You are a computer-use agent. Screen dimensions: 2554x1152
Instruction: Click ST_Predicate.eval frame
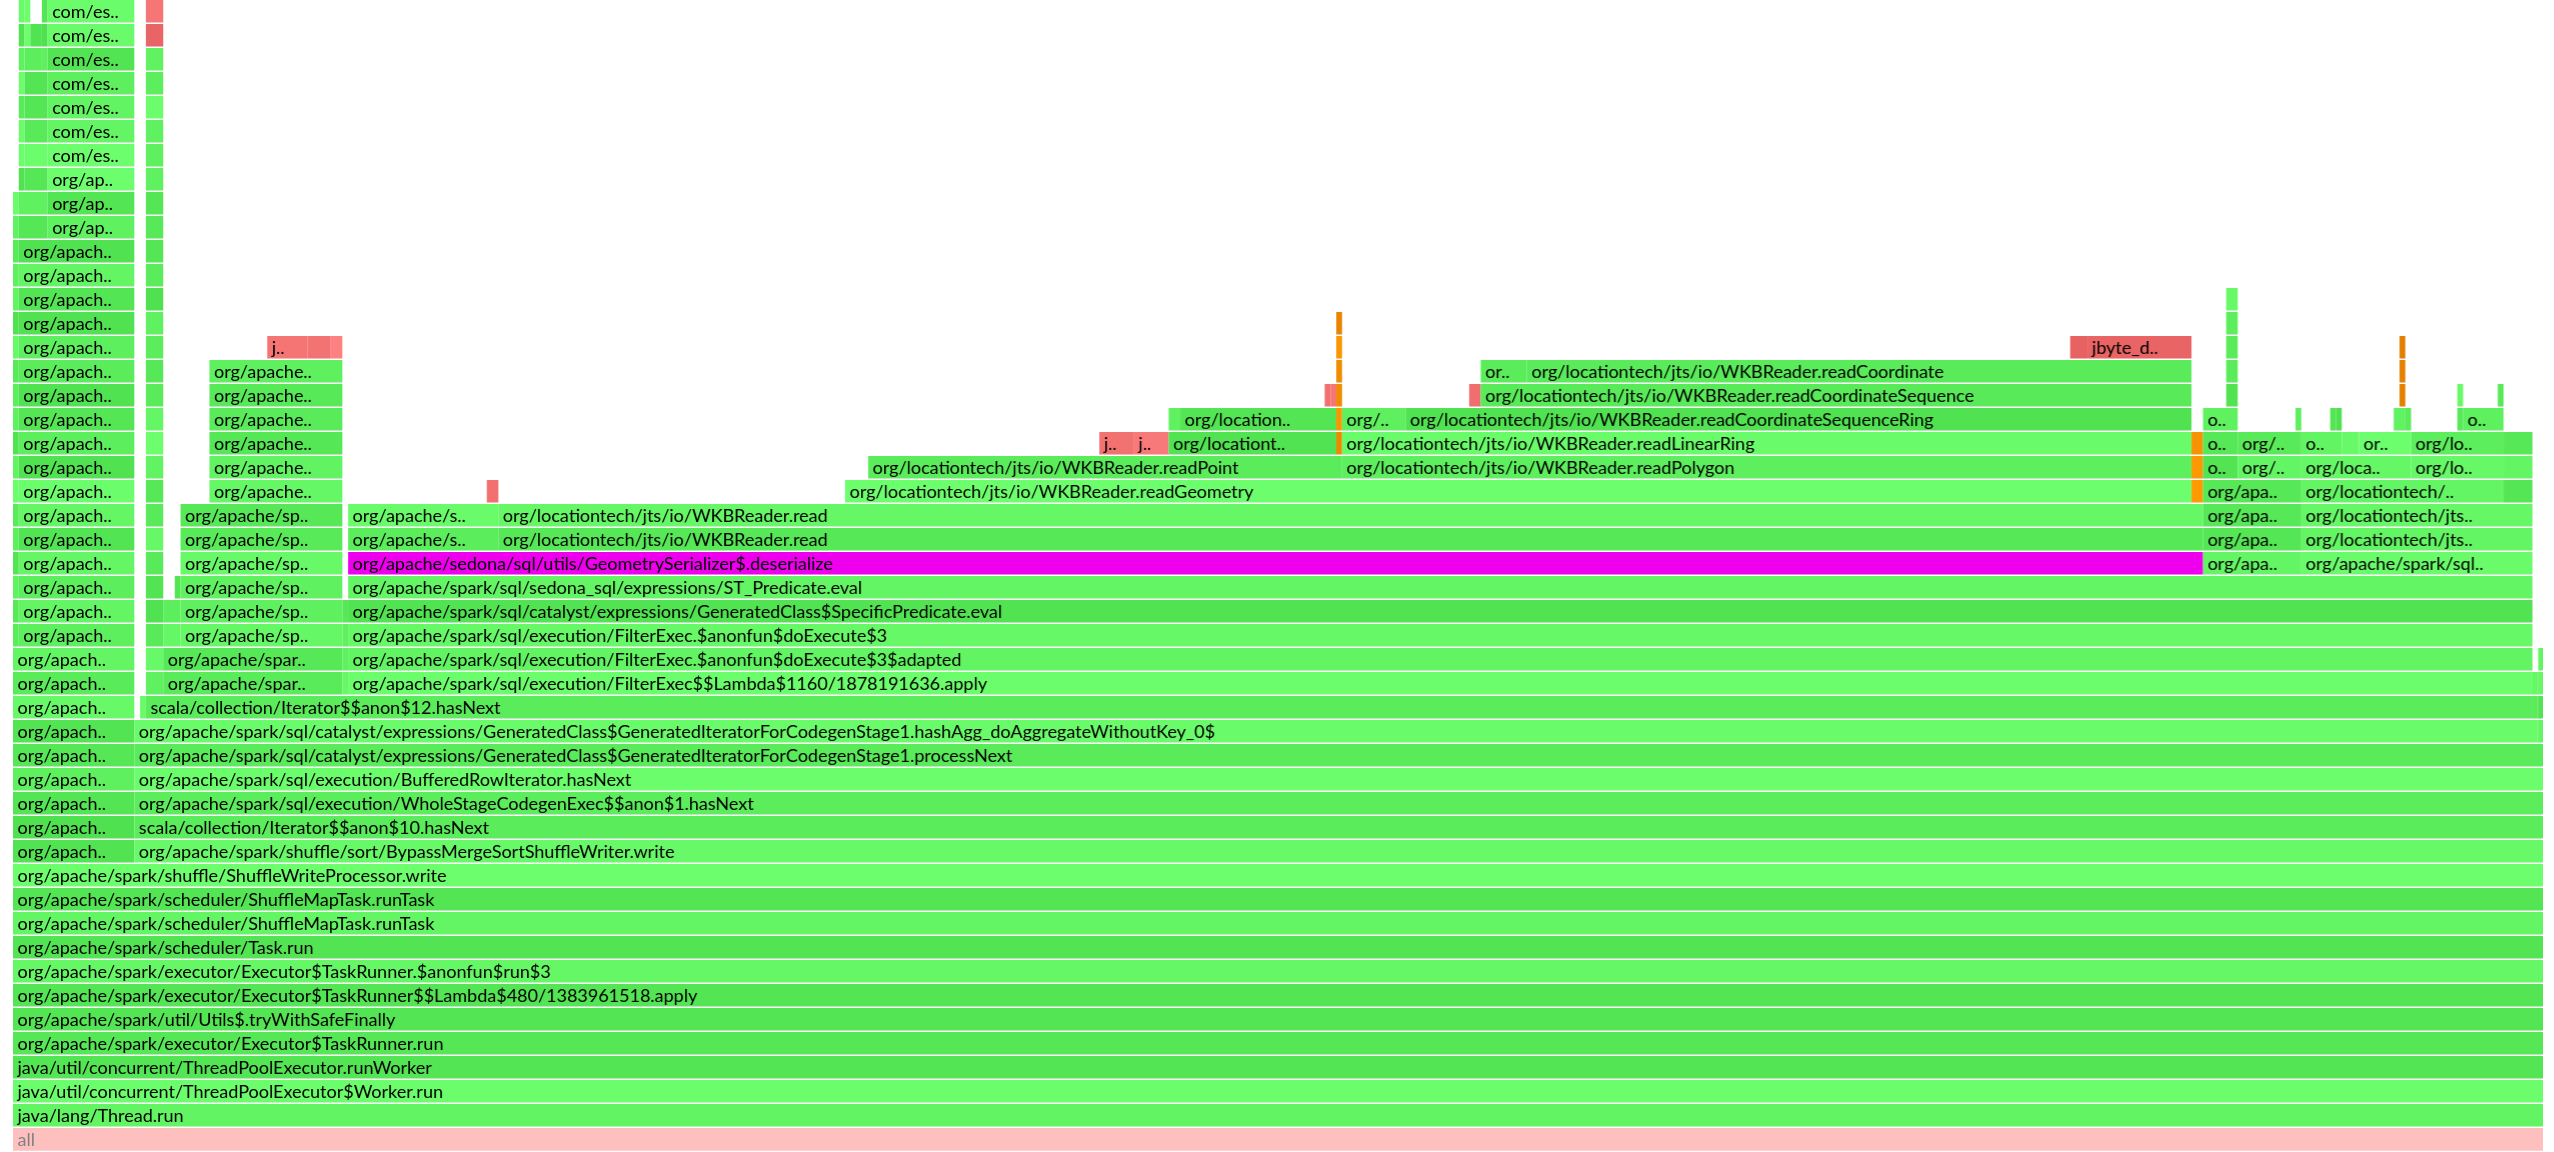pyautogui.click(x=1440, y=588)
